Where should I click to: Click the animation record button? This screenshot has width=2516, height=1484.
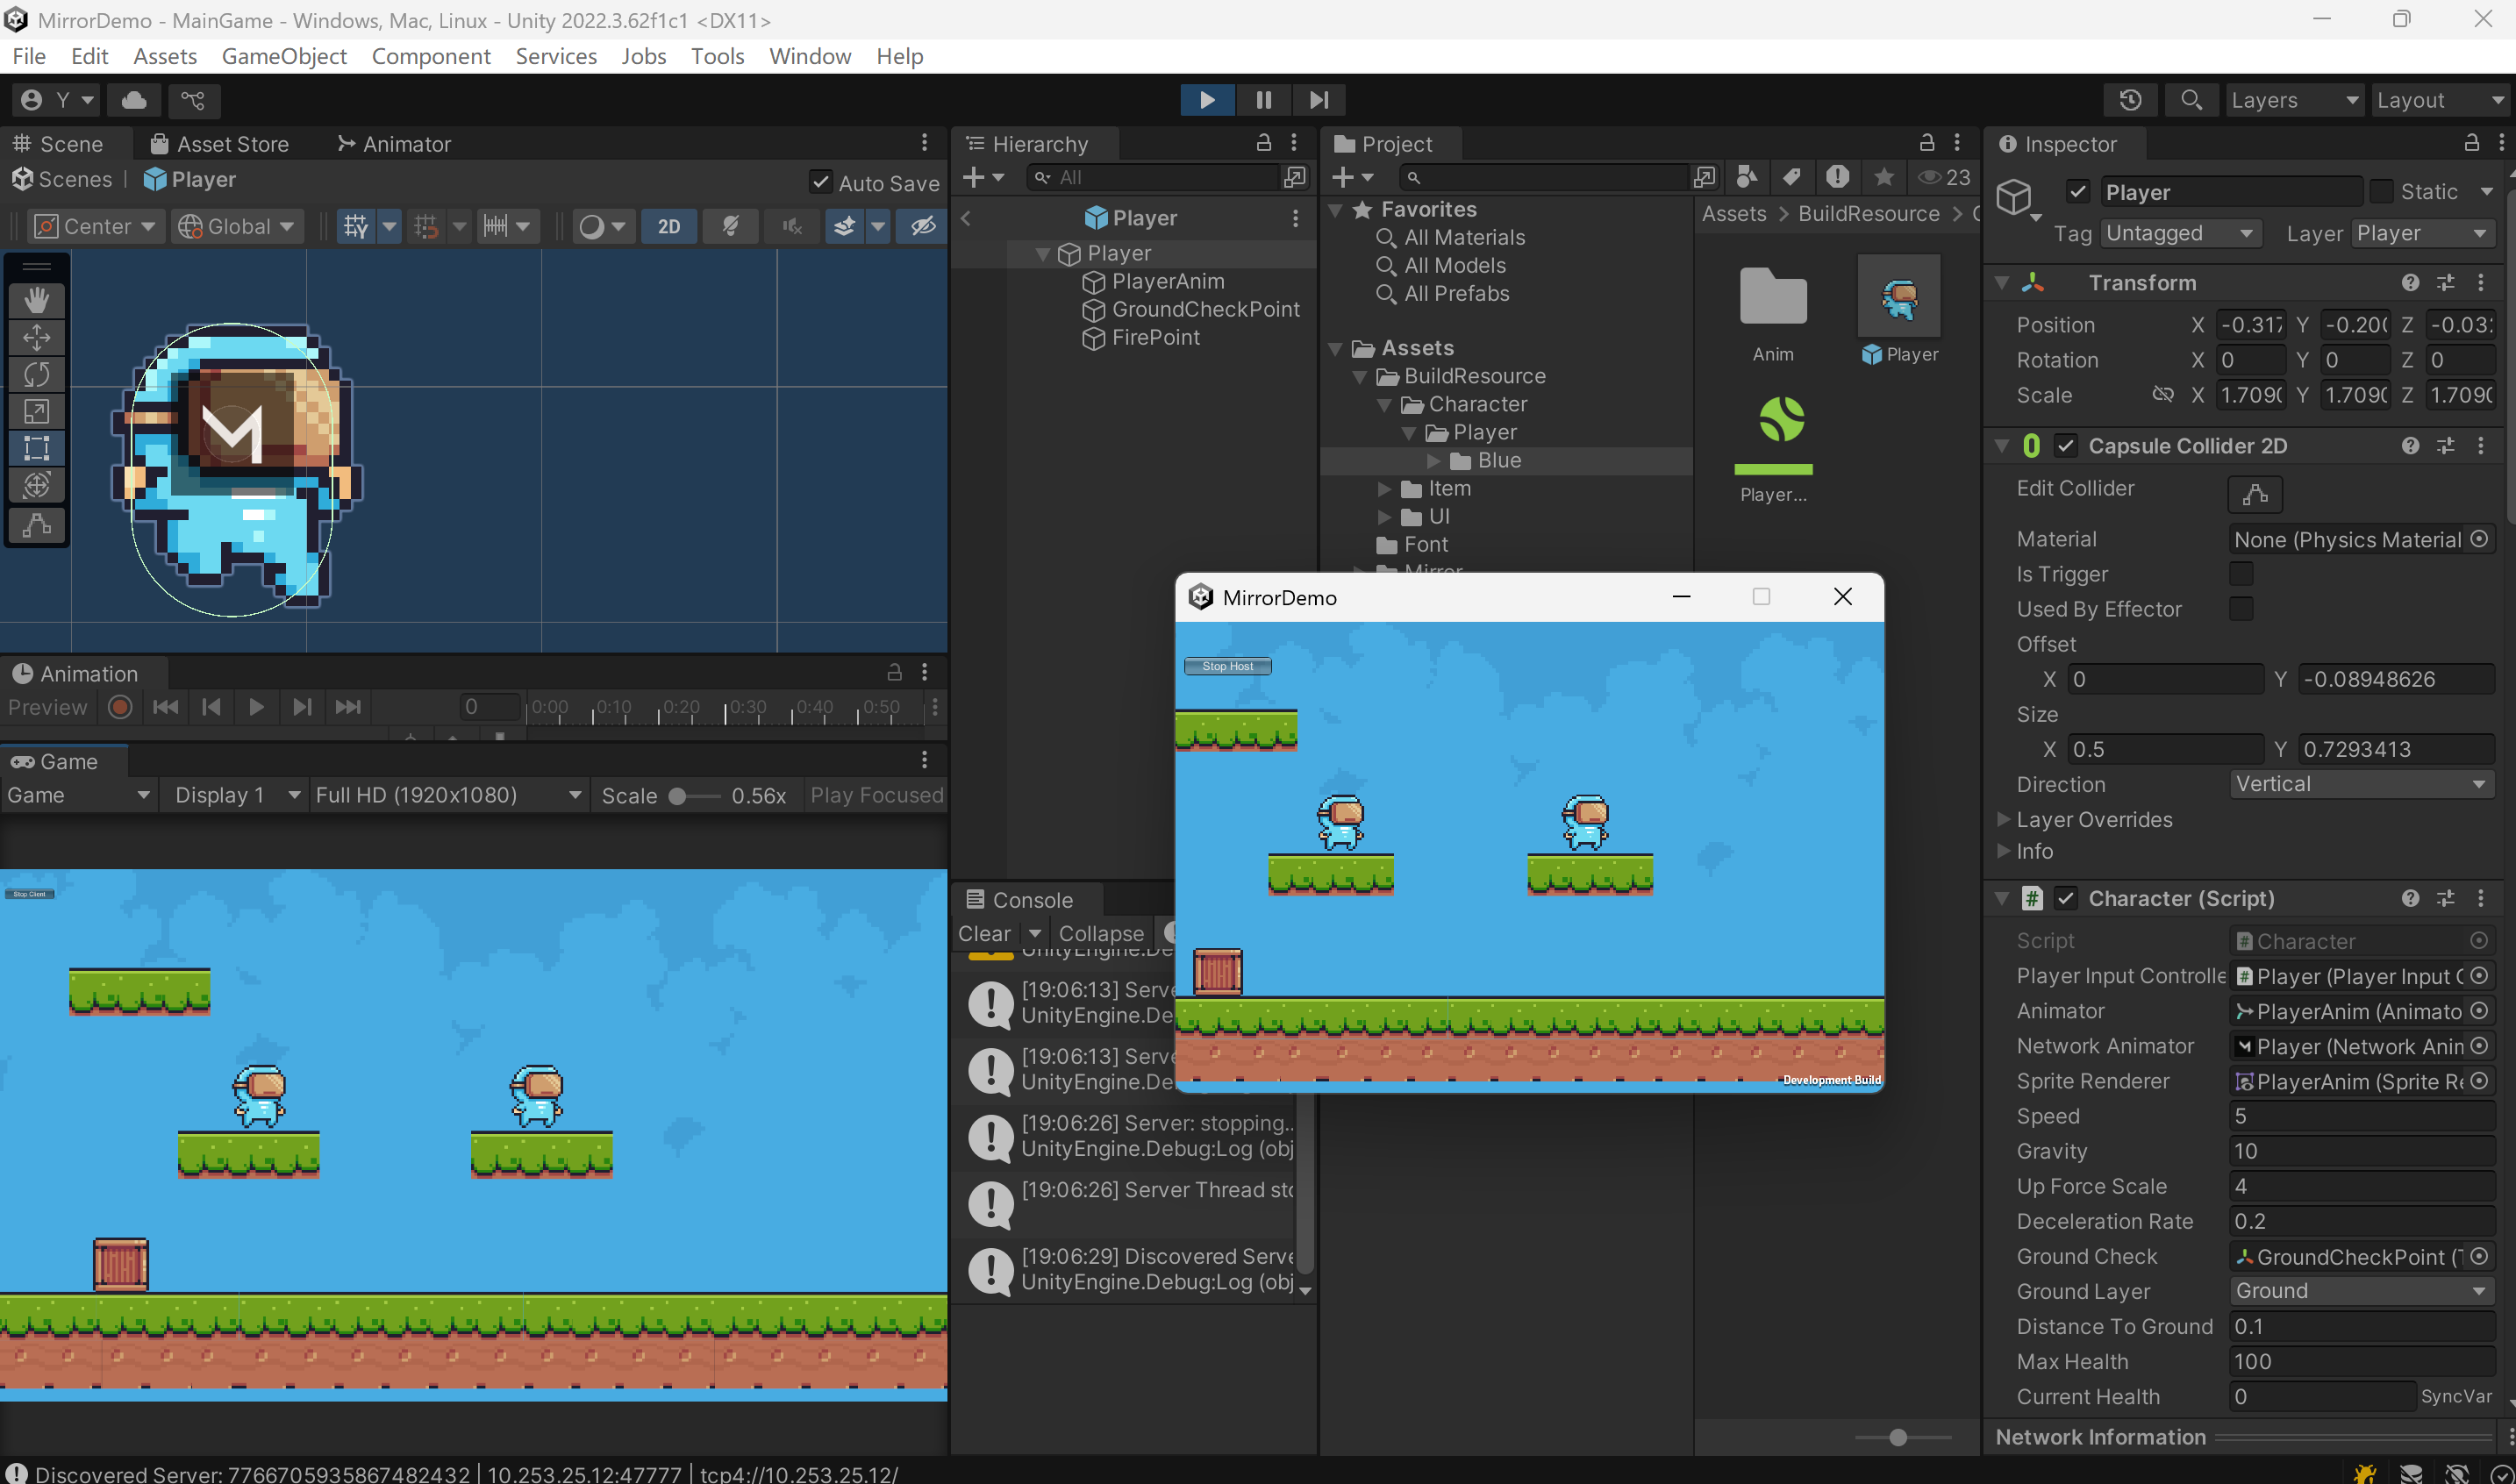tap(120, 707)
